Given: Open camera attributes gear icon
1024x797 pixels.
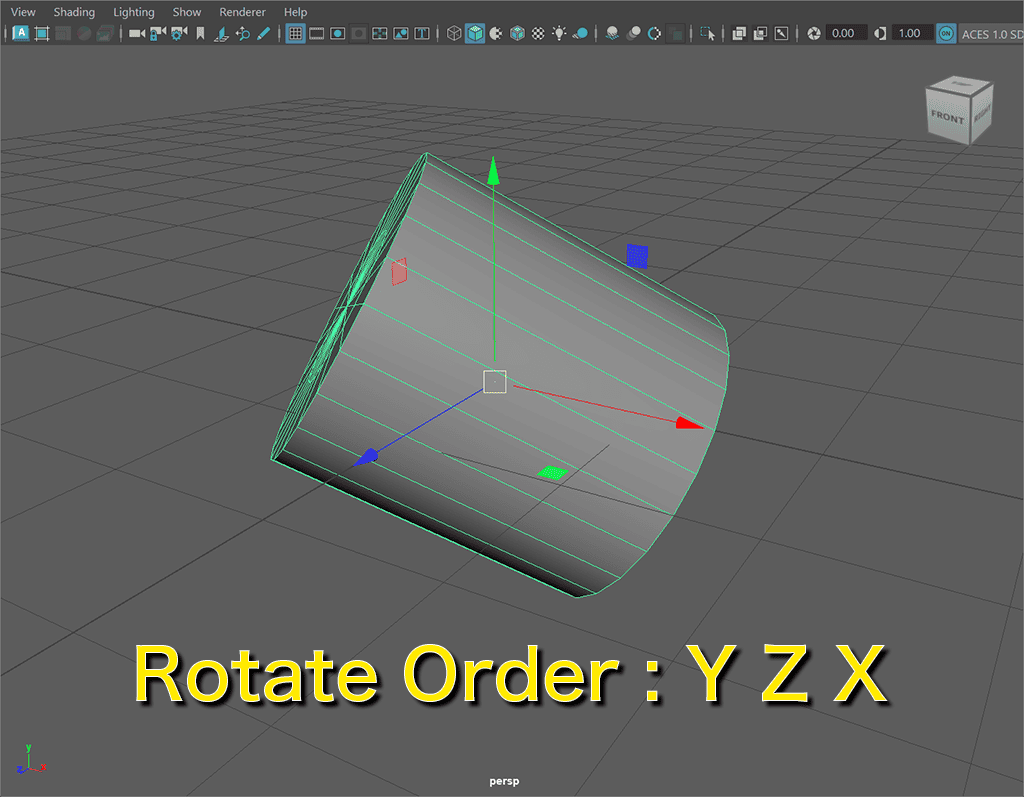Looking at the screenshot, I should (179, 33).
